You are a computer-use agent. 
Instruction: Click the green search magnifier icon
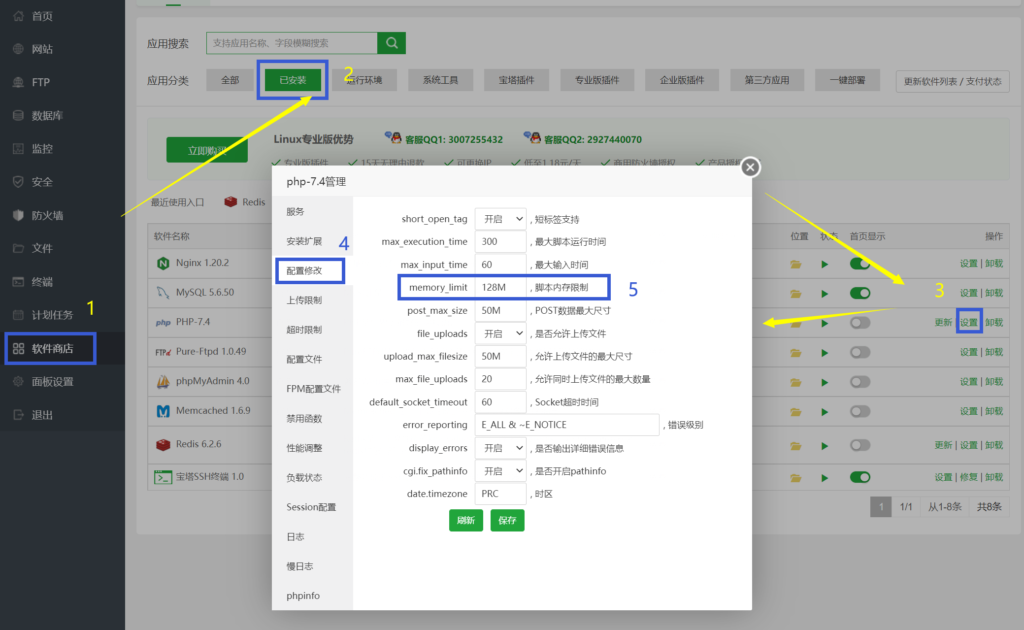click(x=391, y=43)
